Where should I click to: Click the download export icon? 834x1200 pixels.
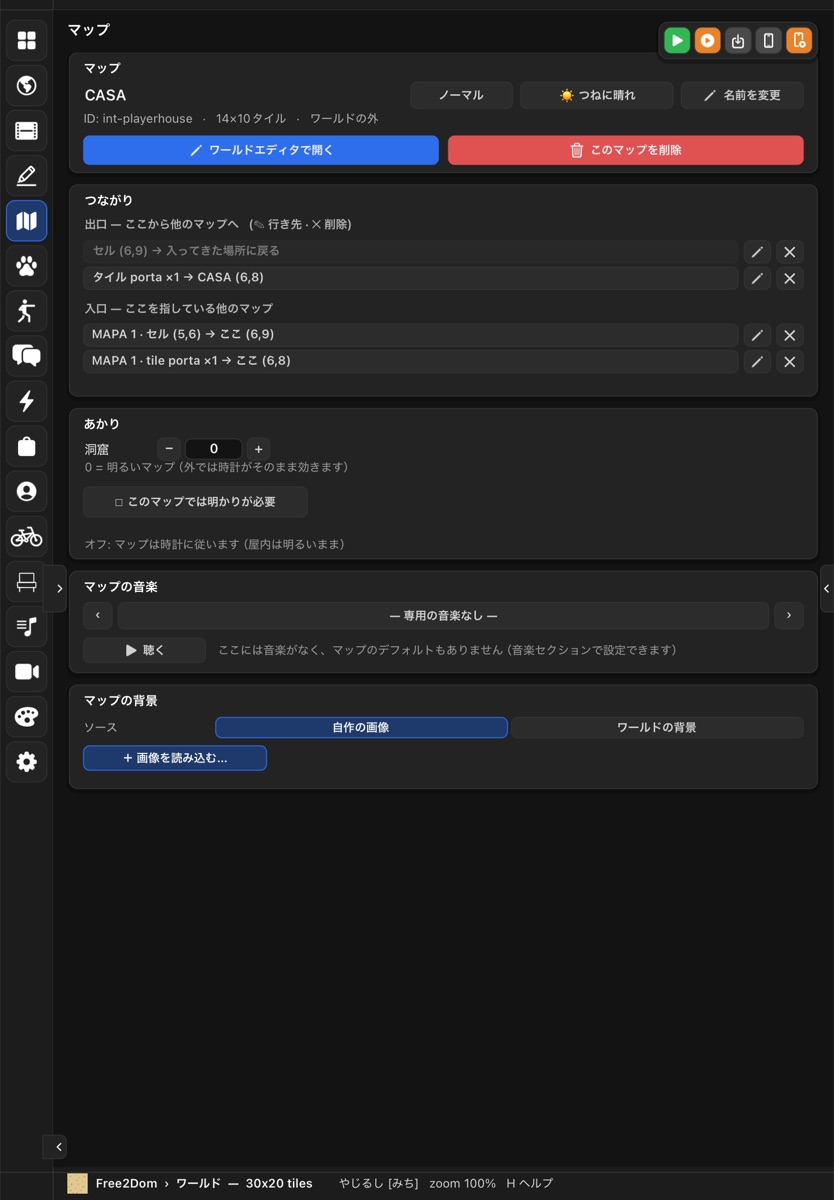coord(738,41)
